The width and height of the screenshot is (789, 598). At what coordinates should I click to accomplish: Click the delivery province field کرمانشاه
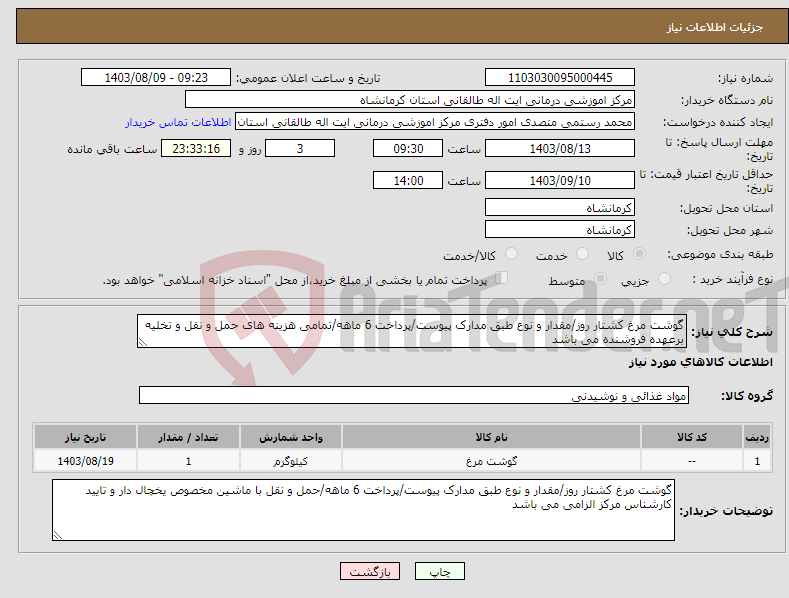click(x=560, y=207)
